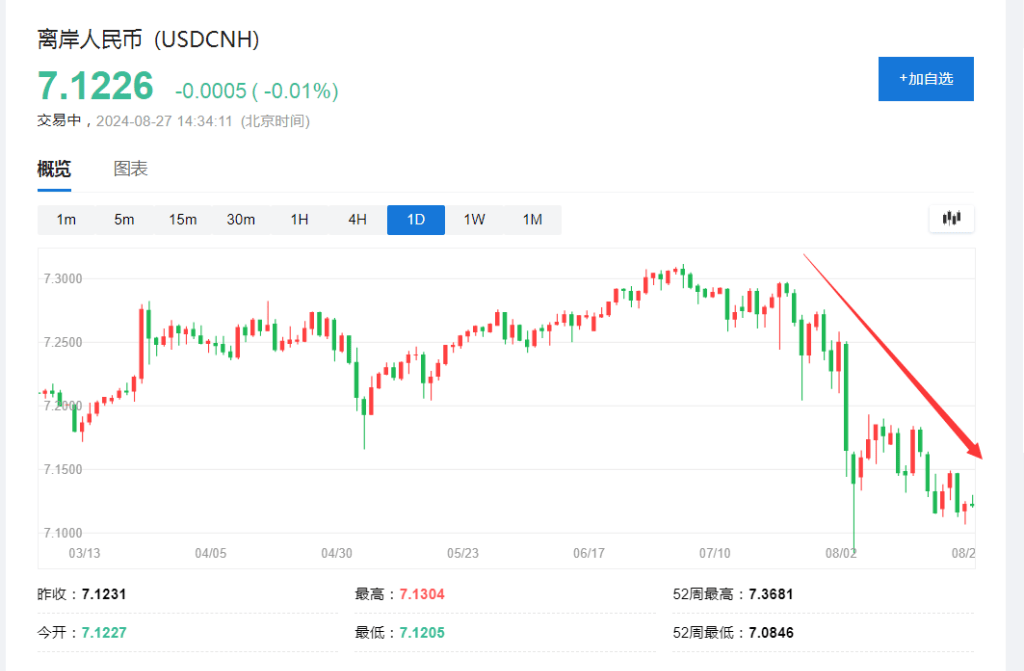Viewport: 1024px width, 671px height.
Task: Switch to the 概览 overview tab
Action: click(54, 169)
